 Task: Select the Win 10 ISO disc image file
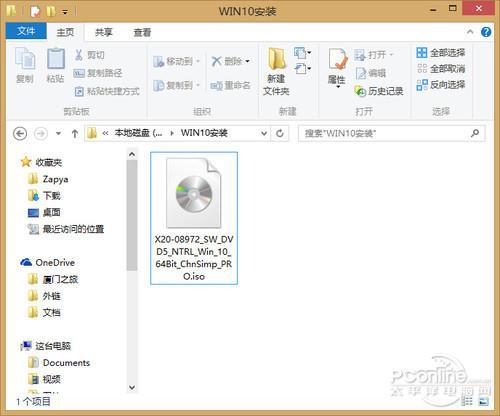coord(194,218)
